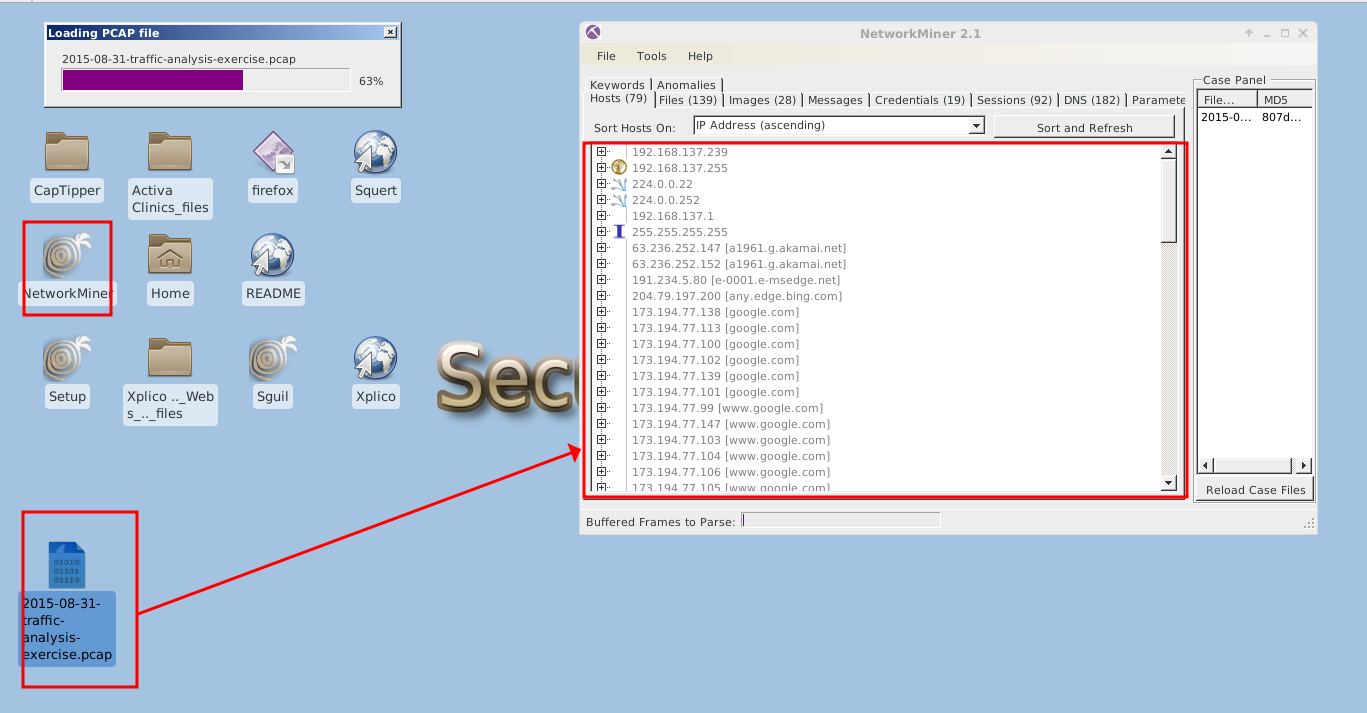
Task: Click the multicast icon beside 224.0.0.252
Action: (x=618, y=200)
